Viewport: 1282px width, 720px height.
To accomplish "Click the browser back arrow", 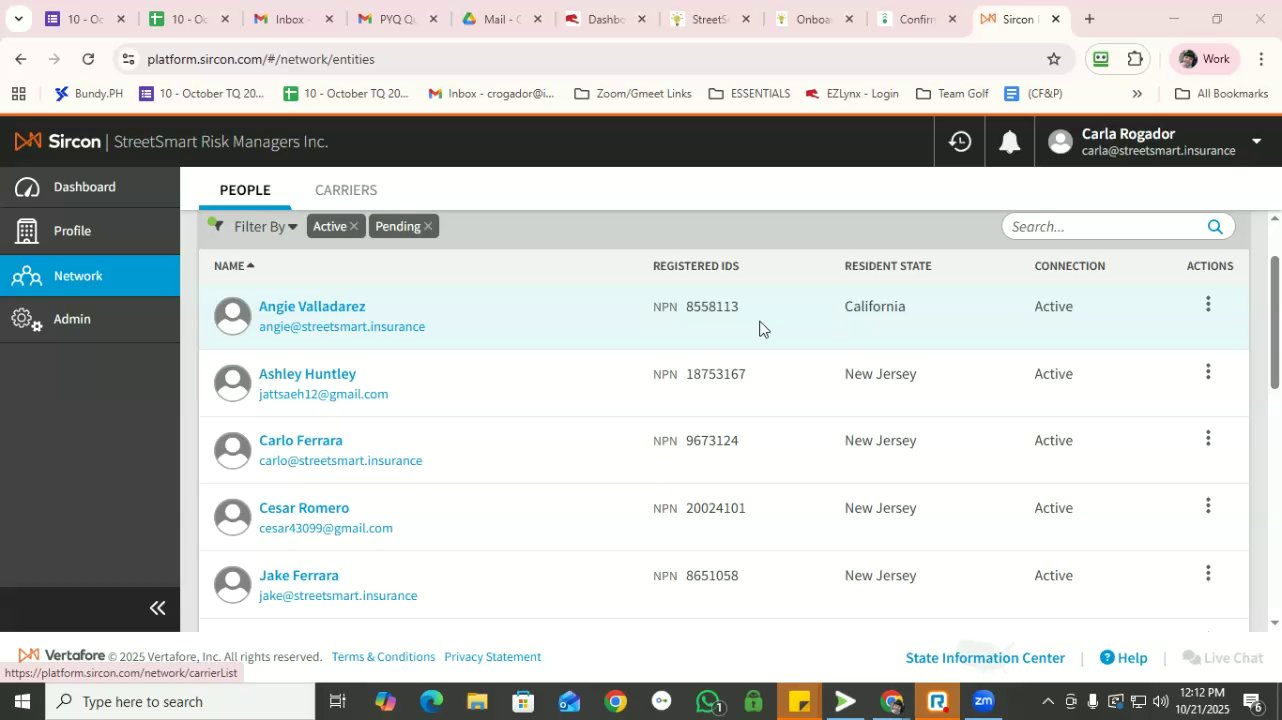I will point(20,59).
